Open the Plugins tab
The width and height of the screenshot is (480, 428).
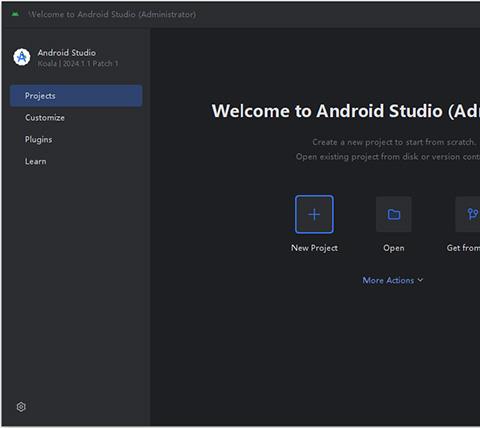click(76, 139)
